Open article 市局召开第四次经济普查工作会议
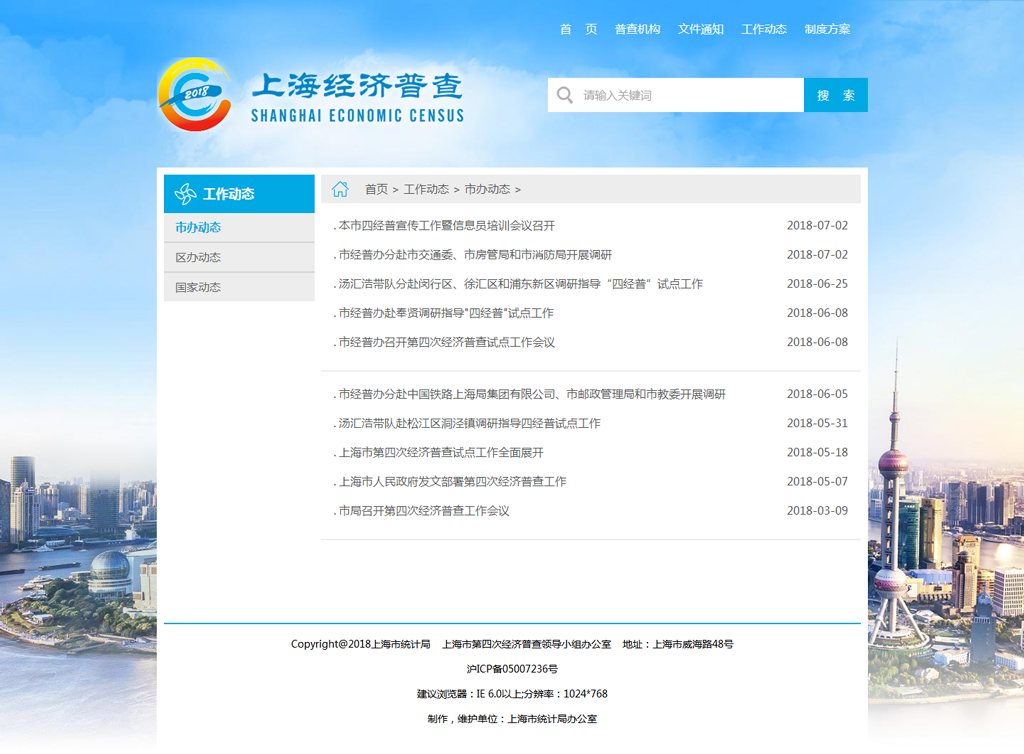Screen dimensions: 1024x754 424,511
